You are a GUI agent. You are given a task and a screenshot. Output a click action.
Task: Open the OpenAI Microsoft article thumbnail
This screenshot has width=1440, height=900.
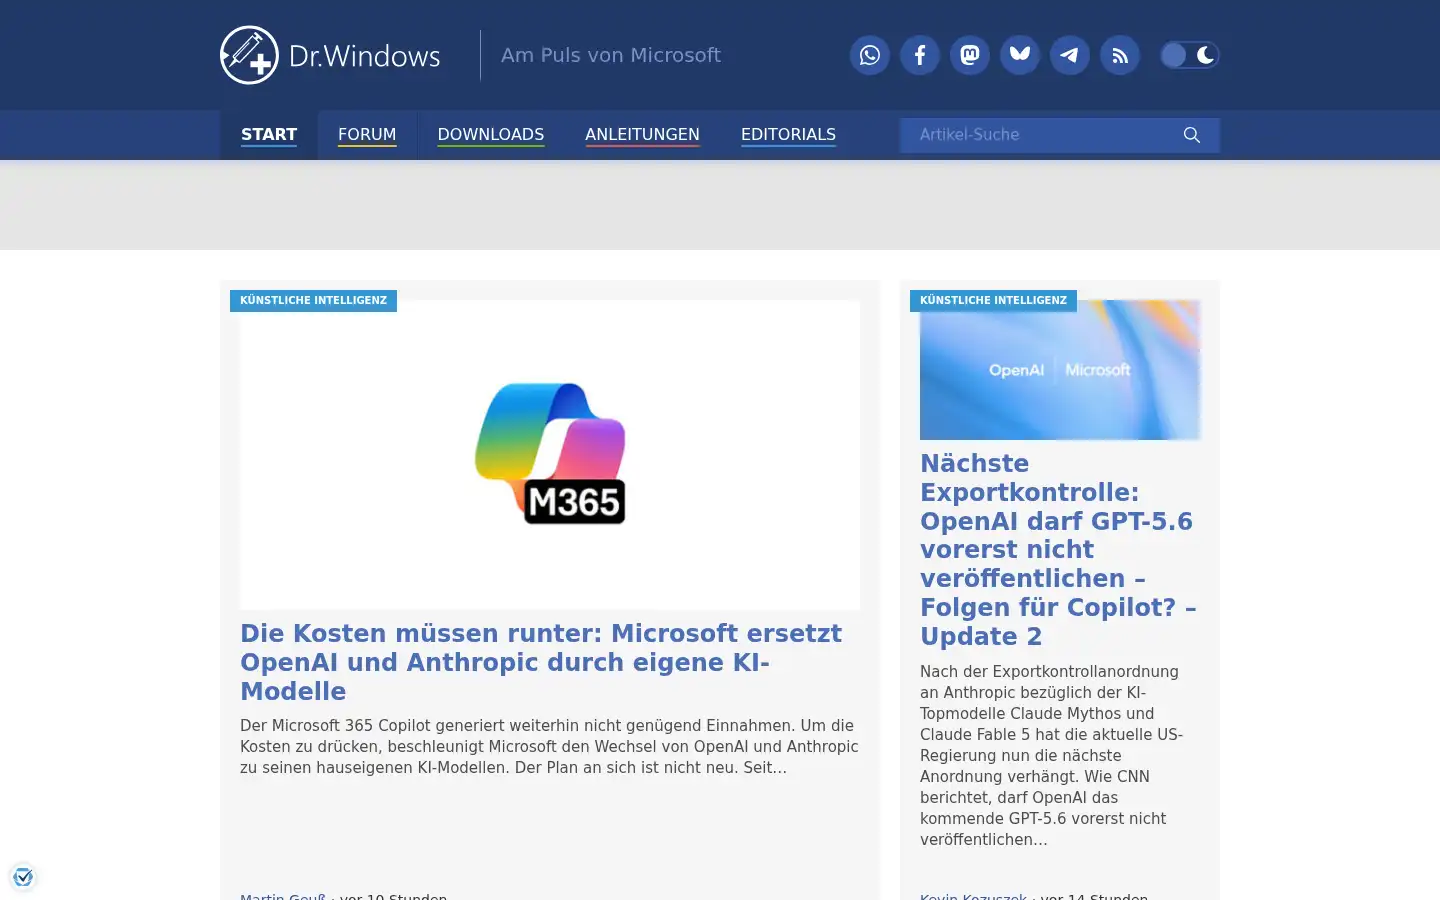pyautogui.click(x=1060, y=370)
